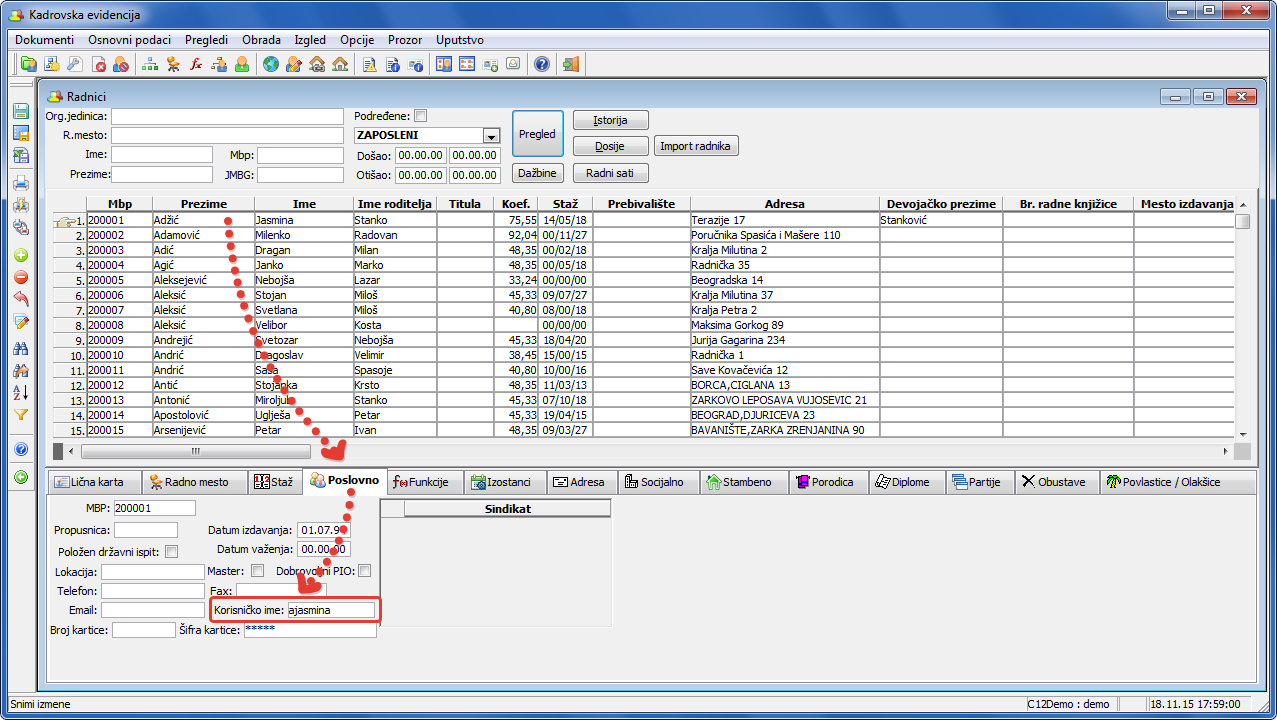Toggle the Podređene checkbox

click(420, 115)
